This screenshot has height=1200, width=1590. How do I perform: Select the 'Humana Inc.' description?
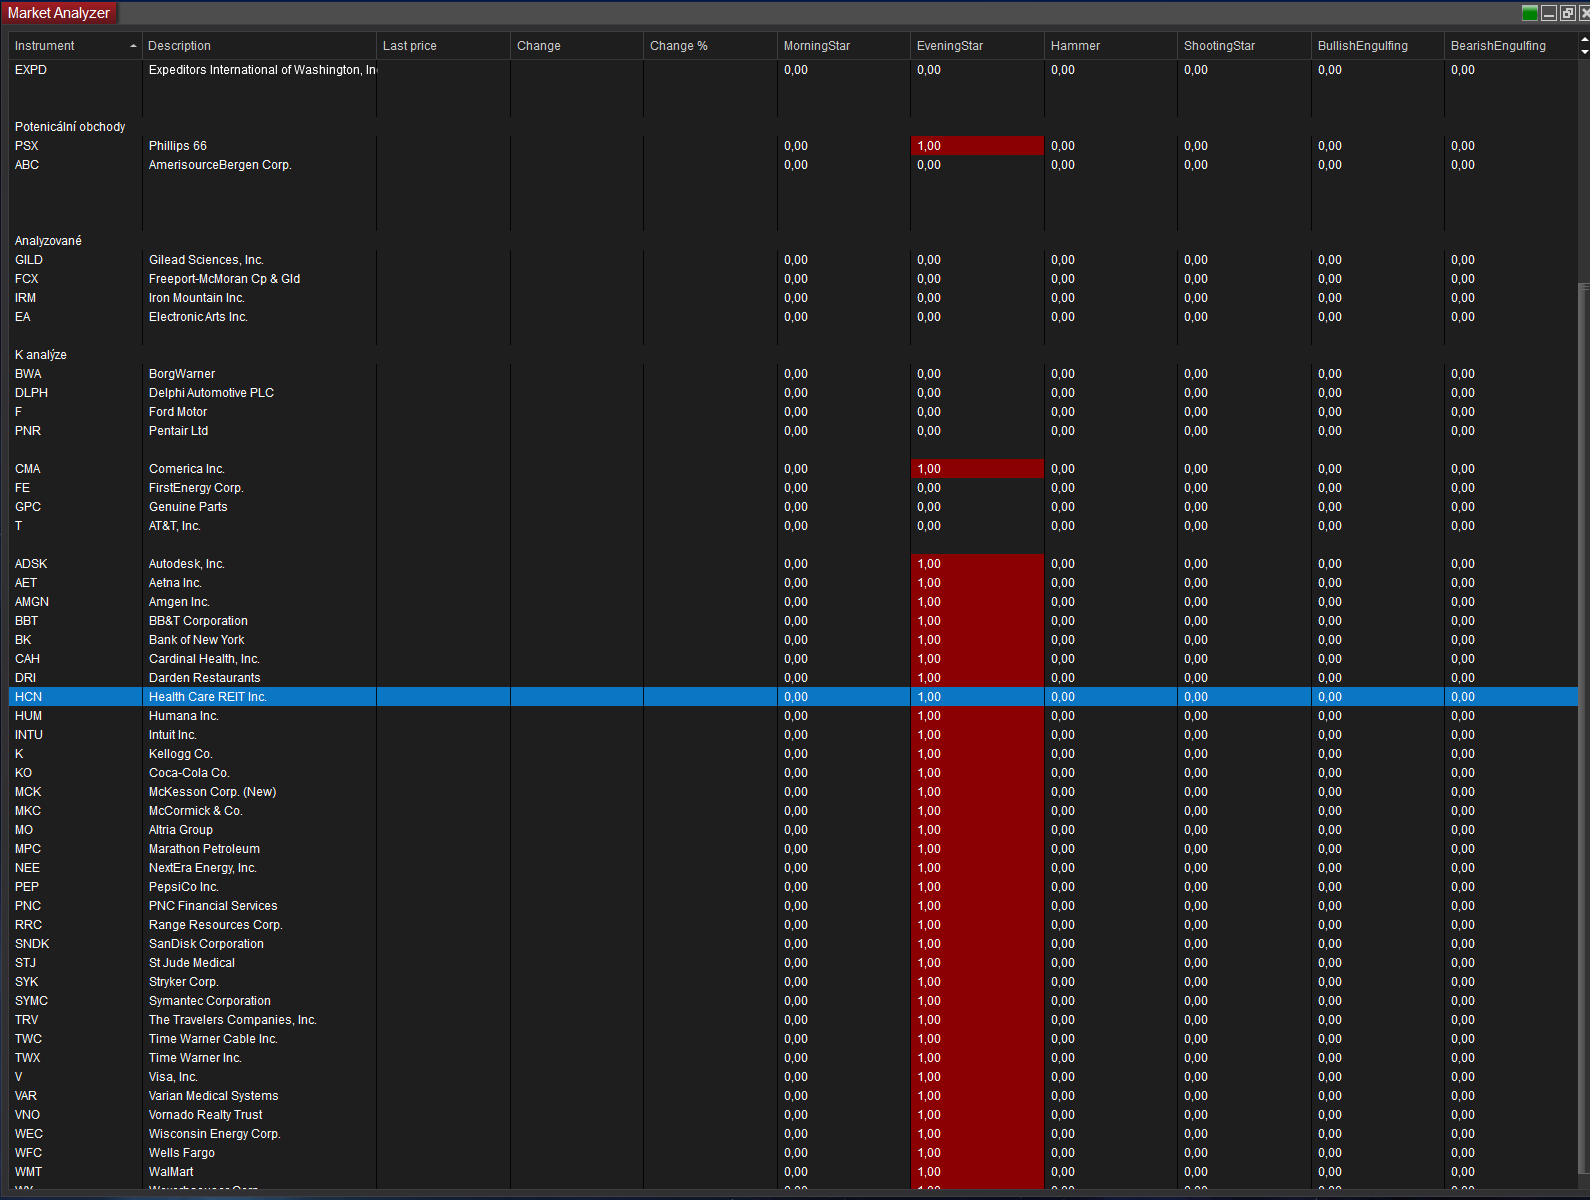tap(184, 716)
